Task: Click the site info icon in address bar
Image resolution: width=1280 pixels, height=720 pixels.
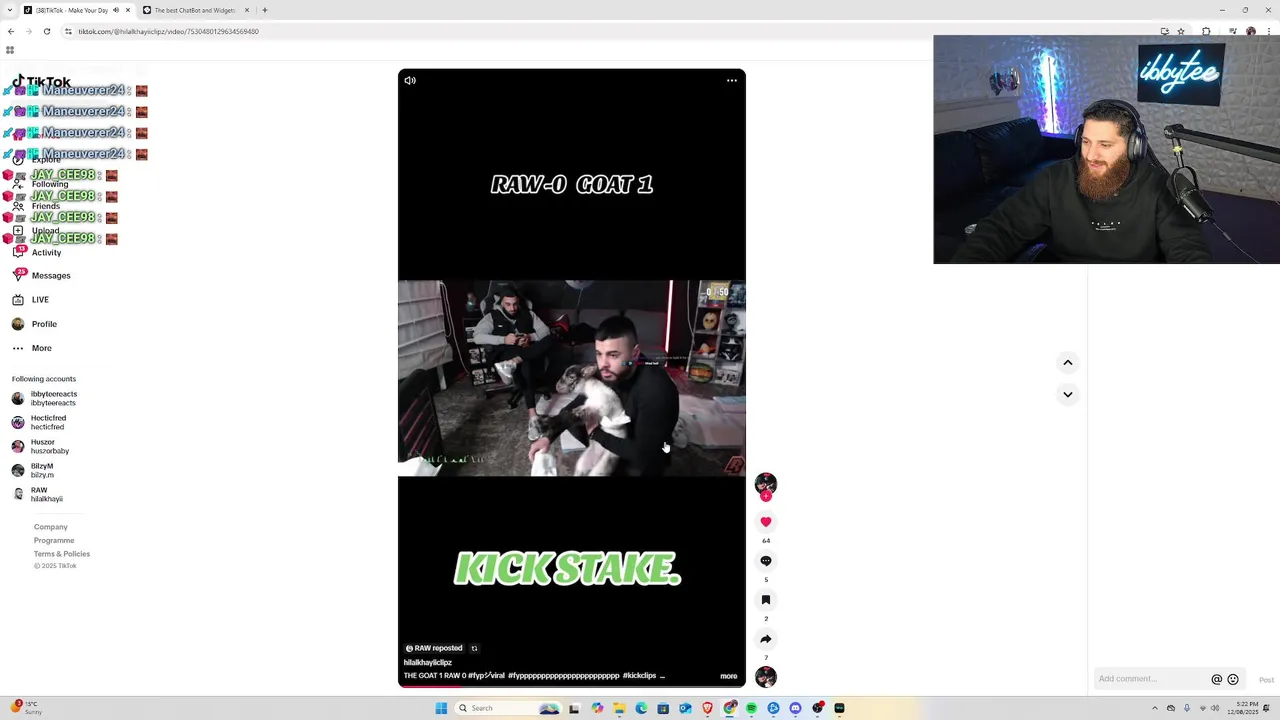Action: click(68, 31)
